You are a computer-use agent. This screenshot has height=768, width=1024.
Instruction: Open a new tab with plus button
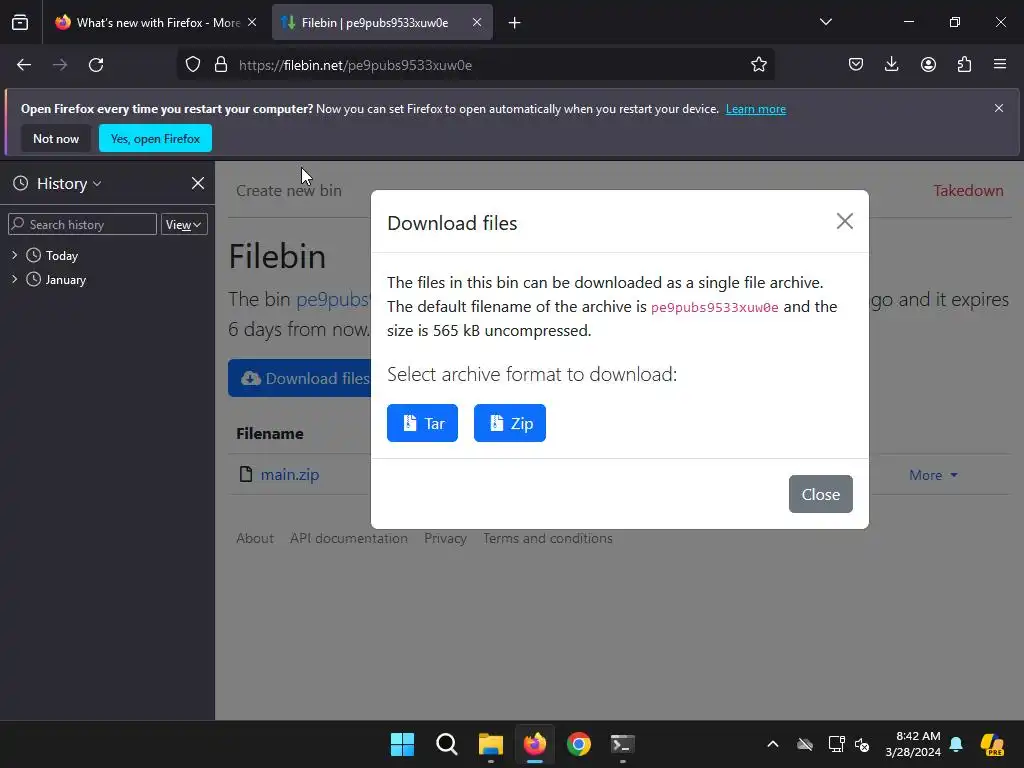pos(515,23)
